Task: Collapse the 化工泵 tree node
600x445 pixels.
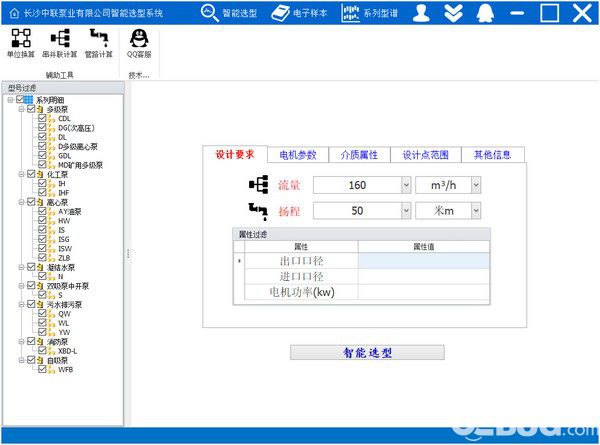Action: point(21,174)
